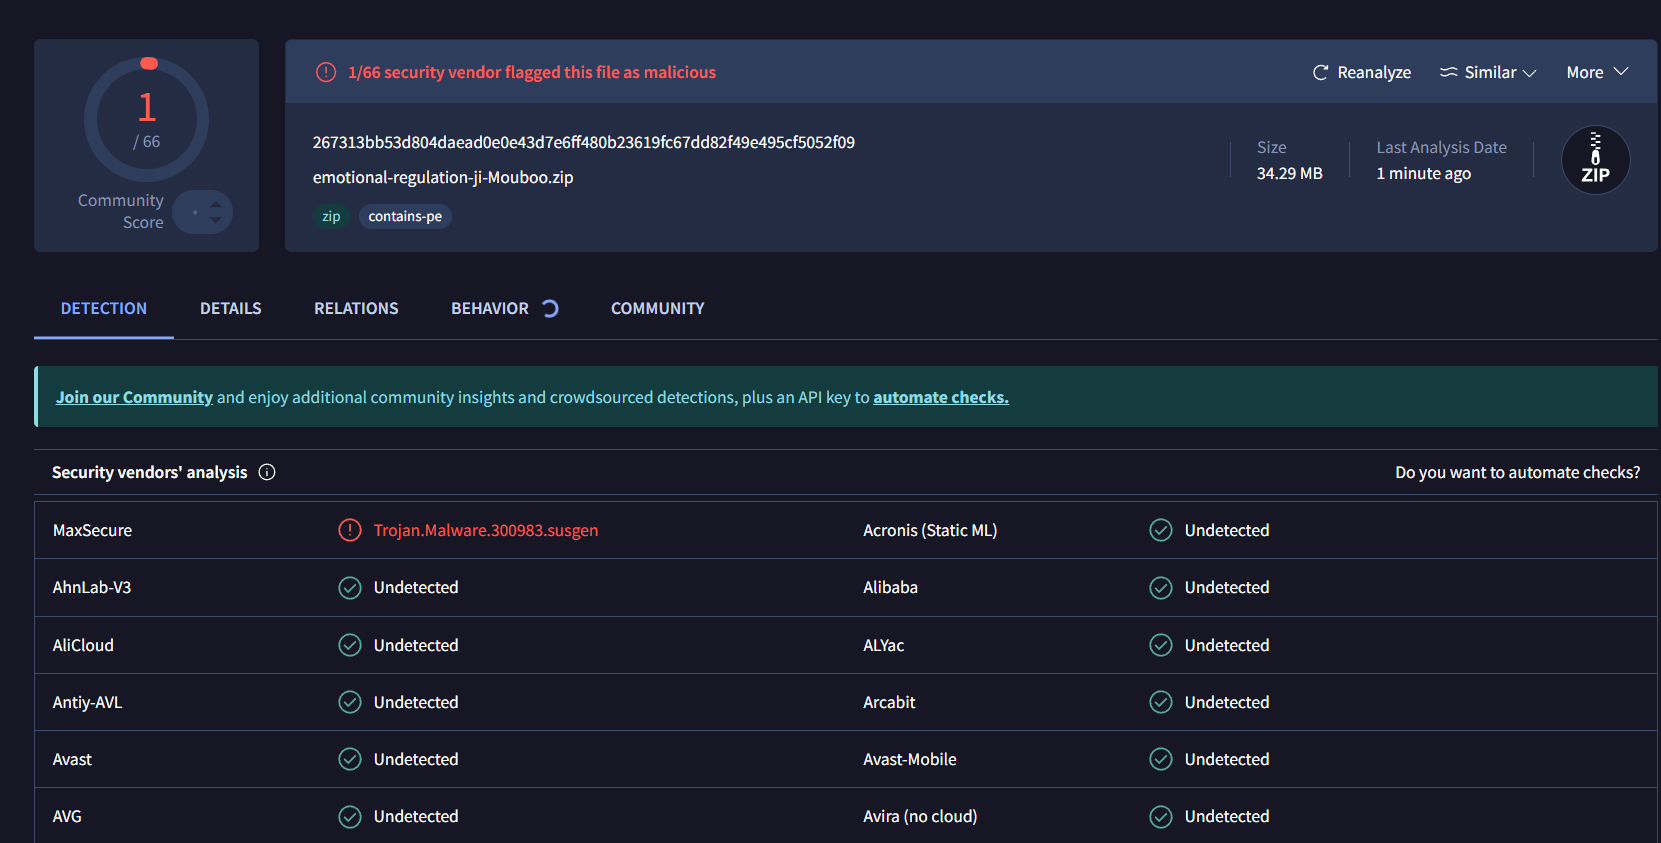Click the Acronis (Static ML) undetected checkmark icon

(1160, 530)
